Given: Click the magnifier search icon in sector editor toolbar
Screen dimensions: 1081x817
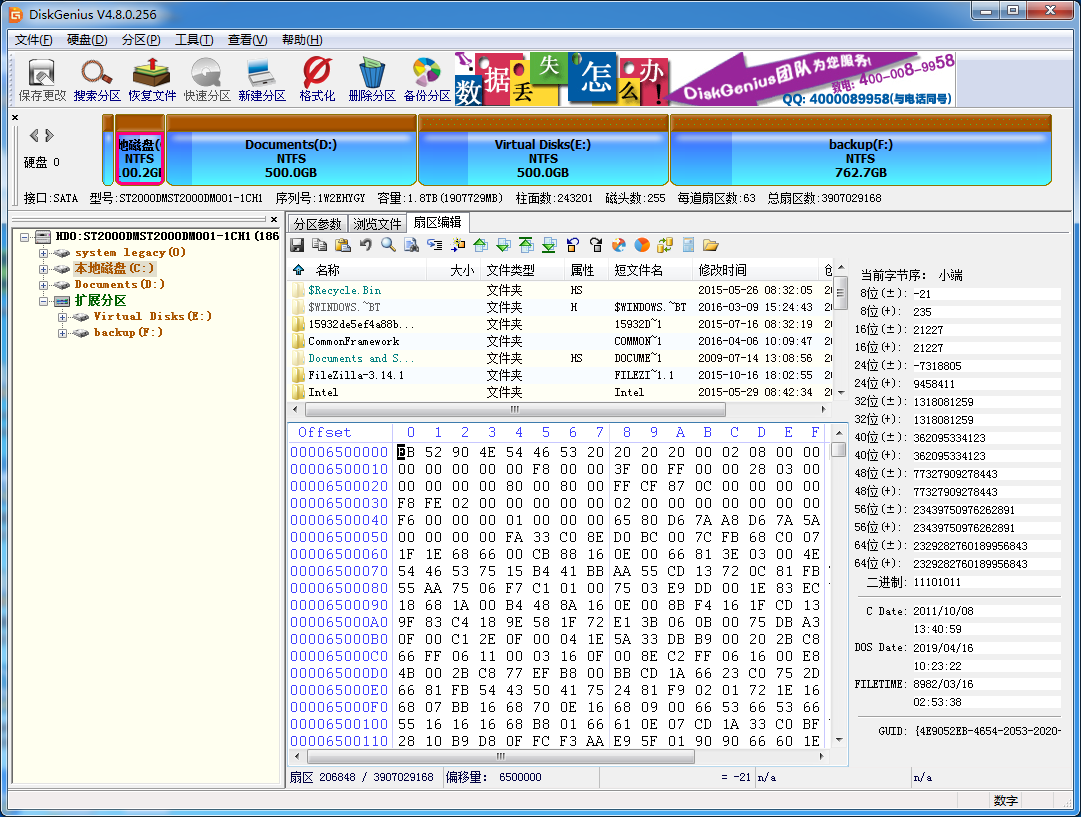Looking at the screenshot, I should click(387, 245).
